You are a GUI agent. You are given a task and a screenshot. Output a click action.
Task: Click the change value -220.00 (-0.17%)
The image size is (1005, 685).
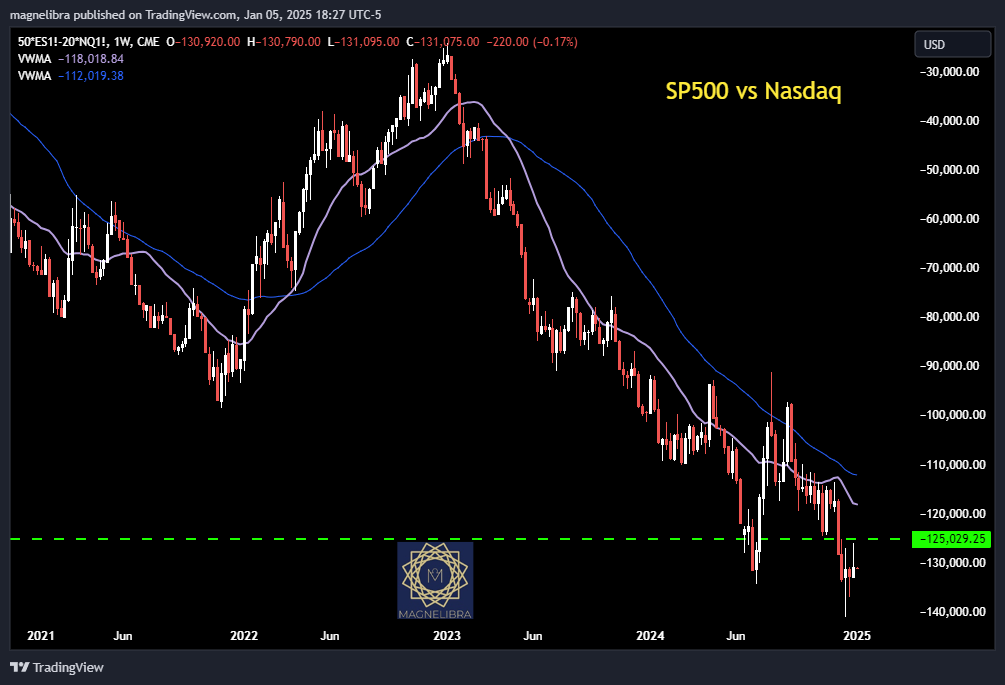click(x=532, y=42)
